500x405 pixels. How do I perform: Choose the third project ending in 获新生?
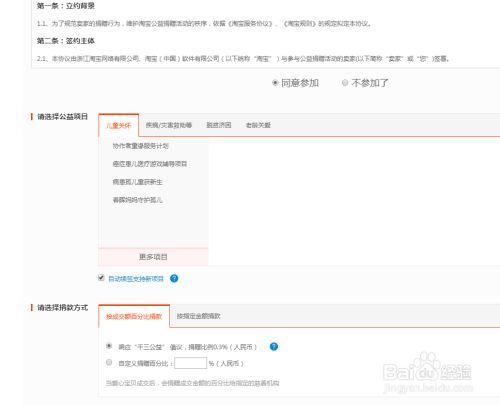tap(137, 182)
